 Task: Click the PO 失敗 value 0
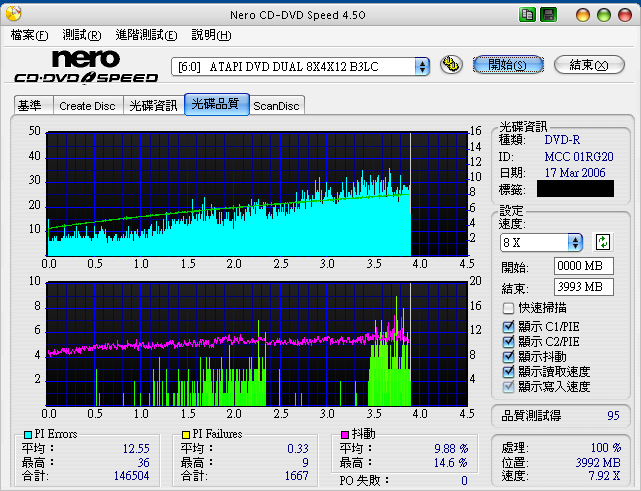click(464, 480)
